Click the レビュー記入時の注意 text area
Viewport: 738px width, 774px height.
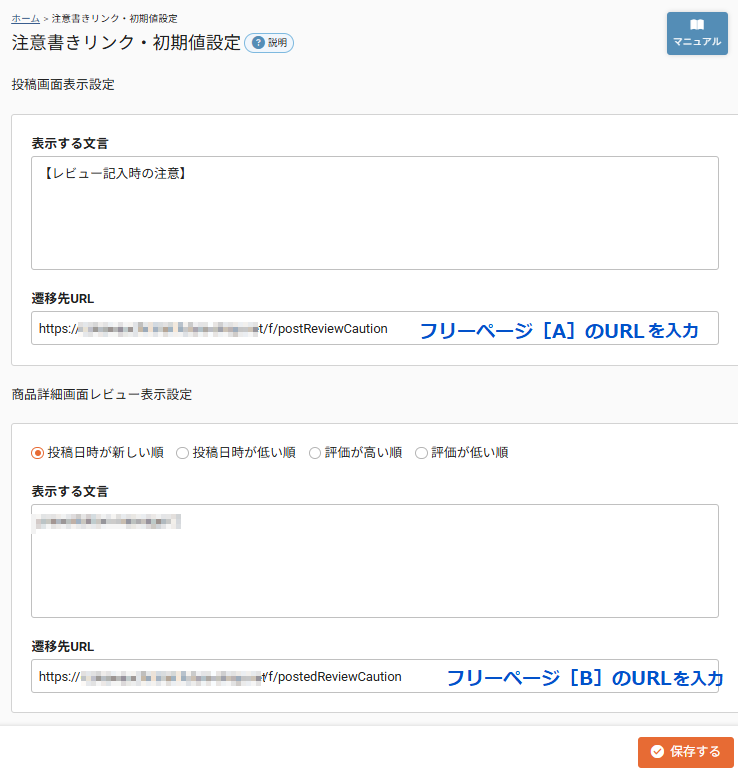[x=375, y=213]
